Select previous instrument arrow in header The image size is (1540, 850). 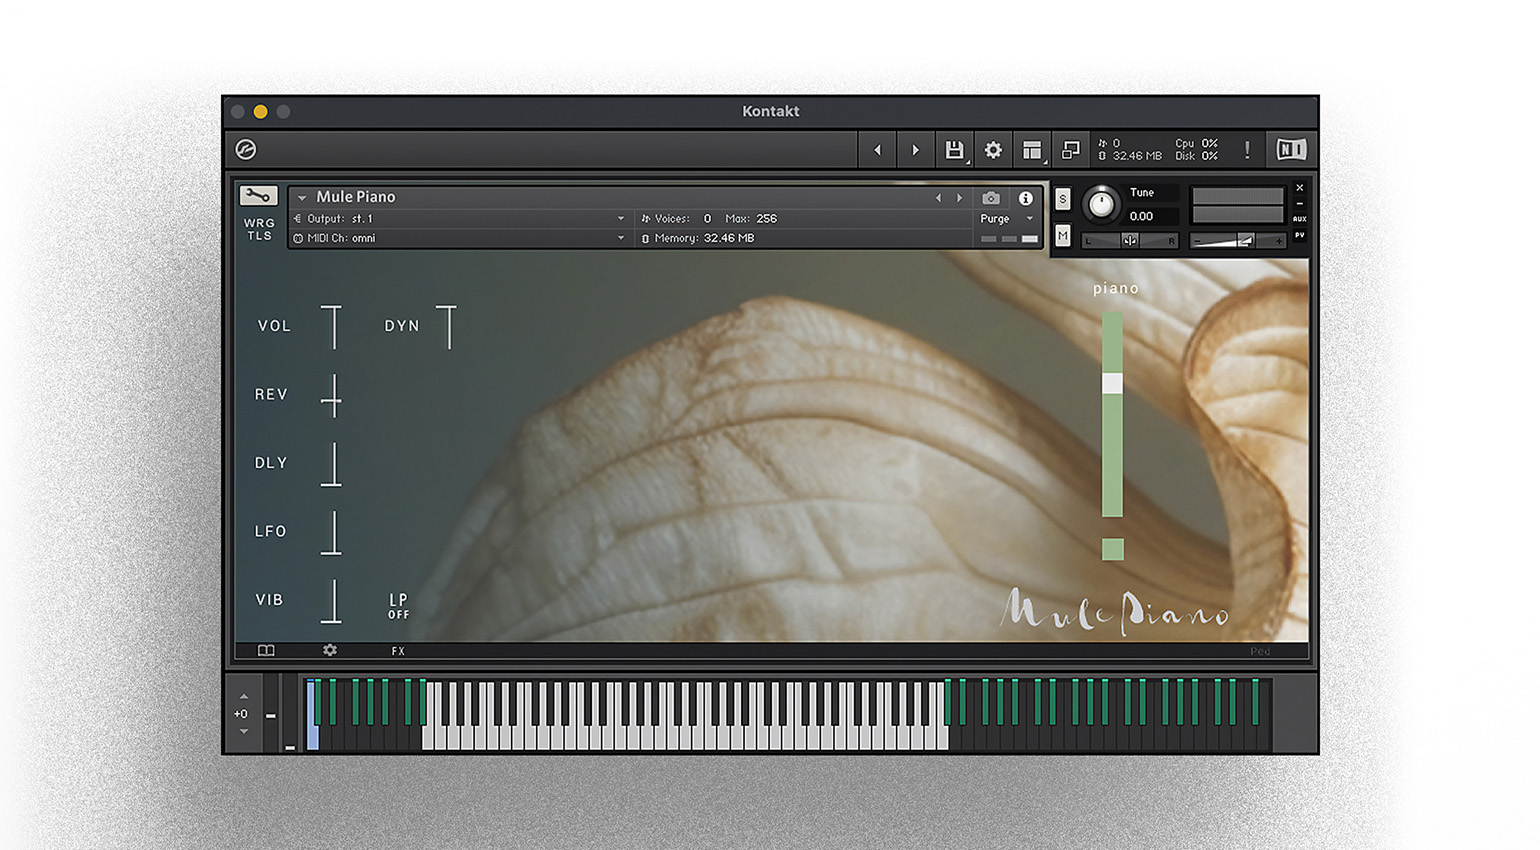point(938,198)
